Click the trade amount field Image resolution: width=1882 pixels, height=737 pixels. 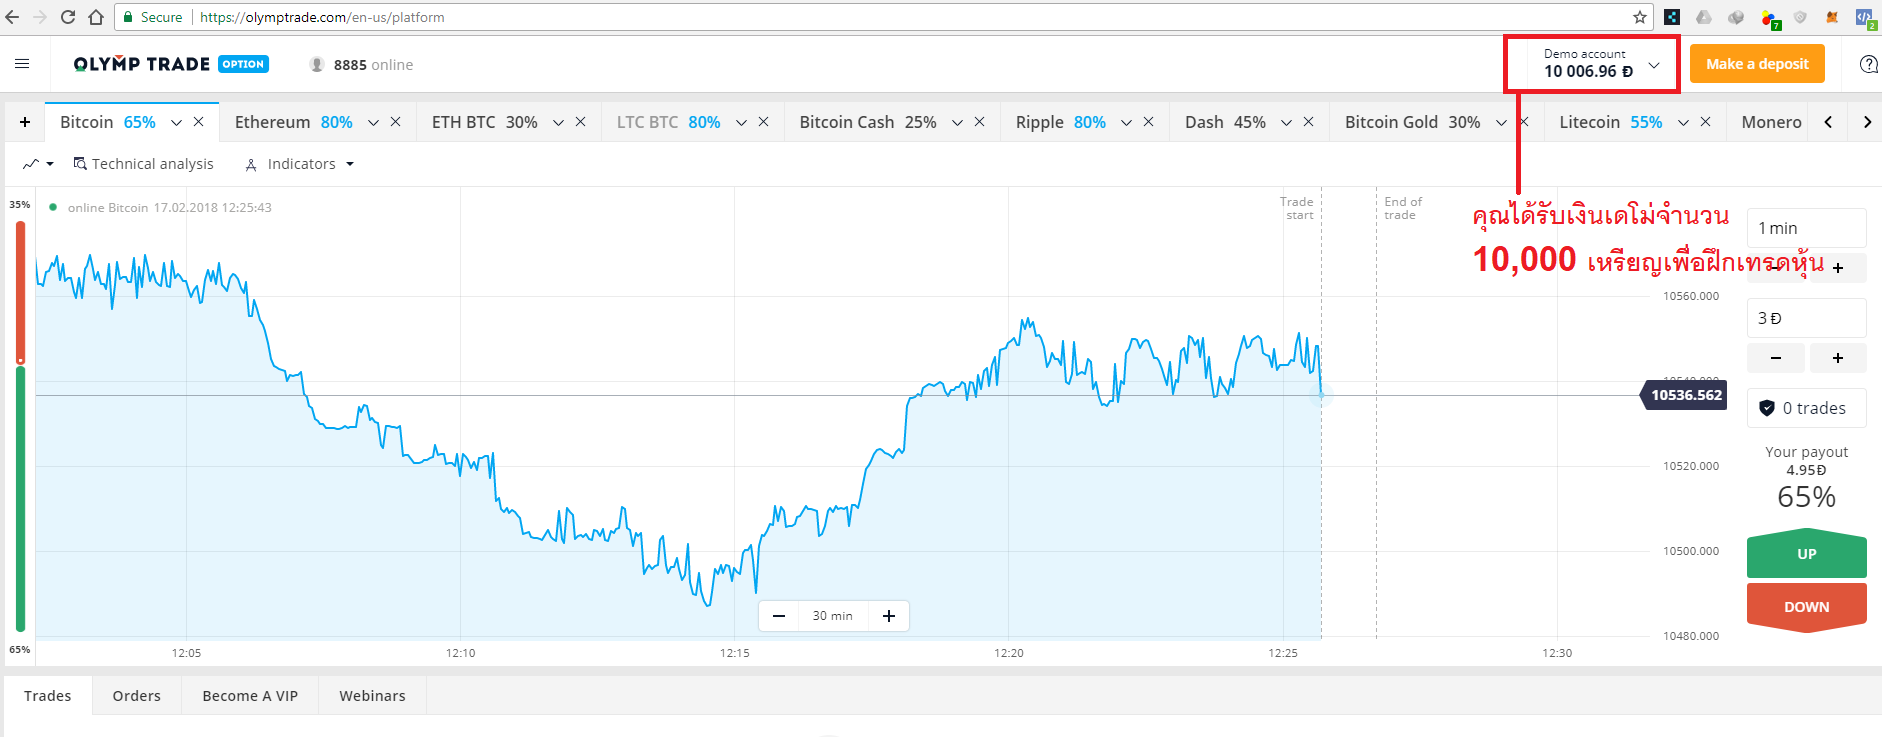[x=1806, y=318]
